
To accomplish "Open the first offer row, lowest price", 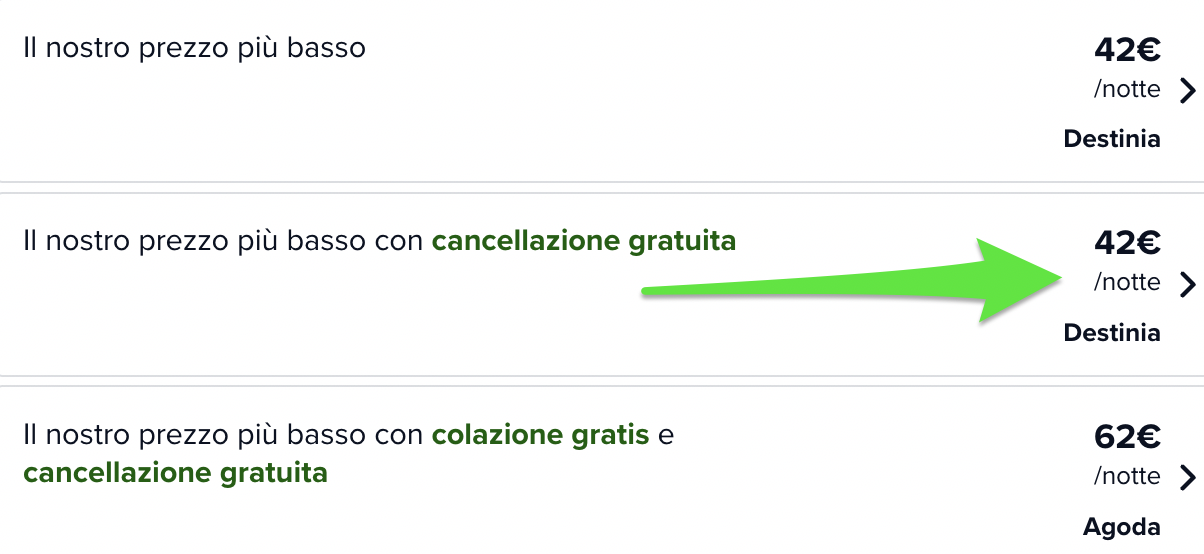I will [602, 91].
